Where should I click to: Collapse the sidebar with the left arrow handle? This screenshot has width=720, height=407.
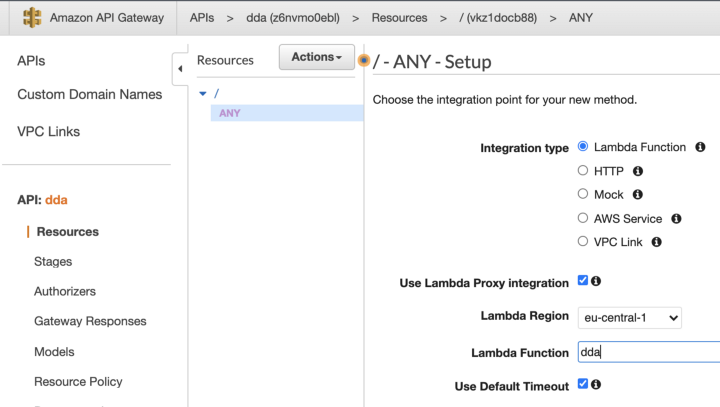click(180, 69)
